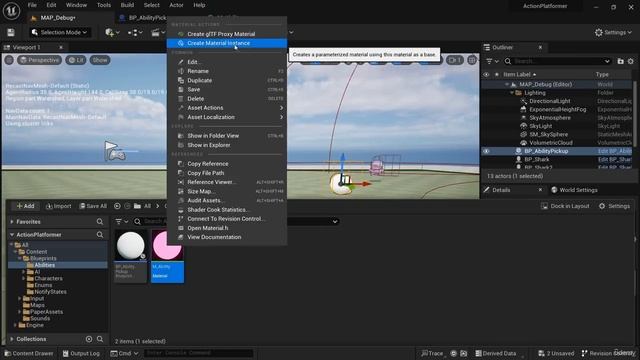Click the Trace button in status bar
This screenshot has width=640, height=360.
pyautogui.click(x=432, y=353)
